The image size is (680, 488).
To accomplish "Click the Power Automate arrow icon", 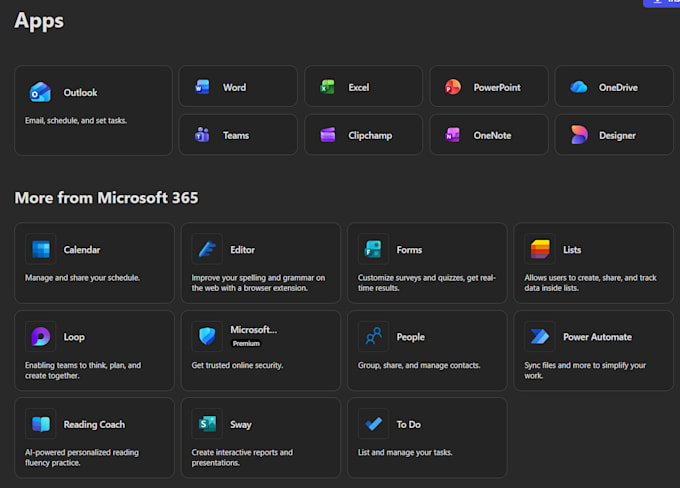I will (540, 337).
